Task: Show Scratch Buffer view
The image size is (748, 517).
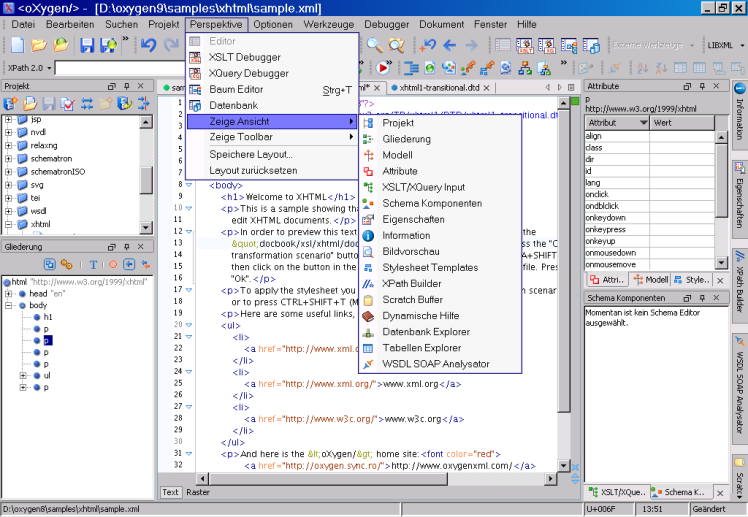Action: (440, 300)
